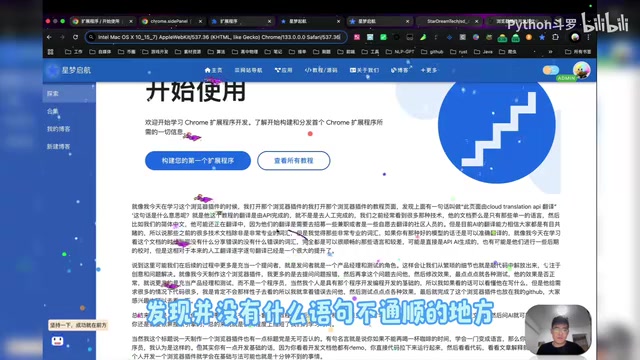The height and width of the screenshot is (360, 640).
Task: Click the 开始使用 page heading
Action: tap(196, 92)
